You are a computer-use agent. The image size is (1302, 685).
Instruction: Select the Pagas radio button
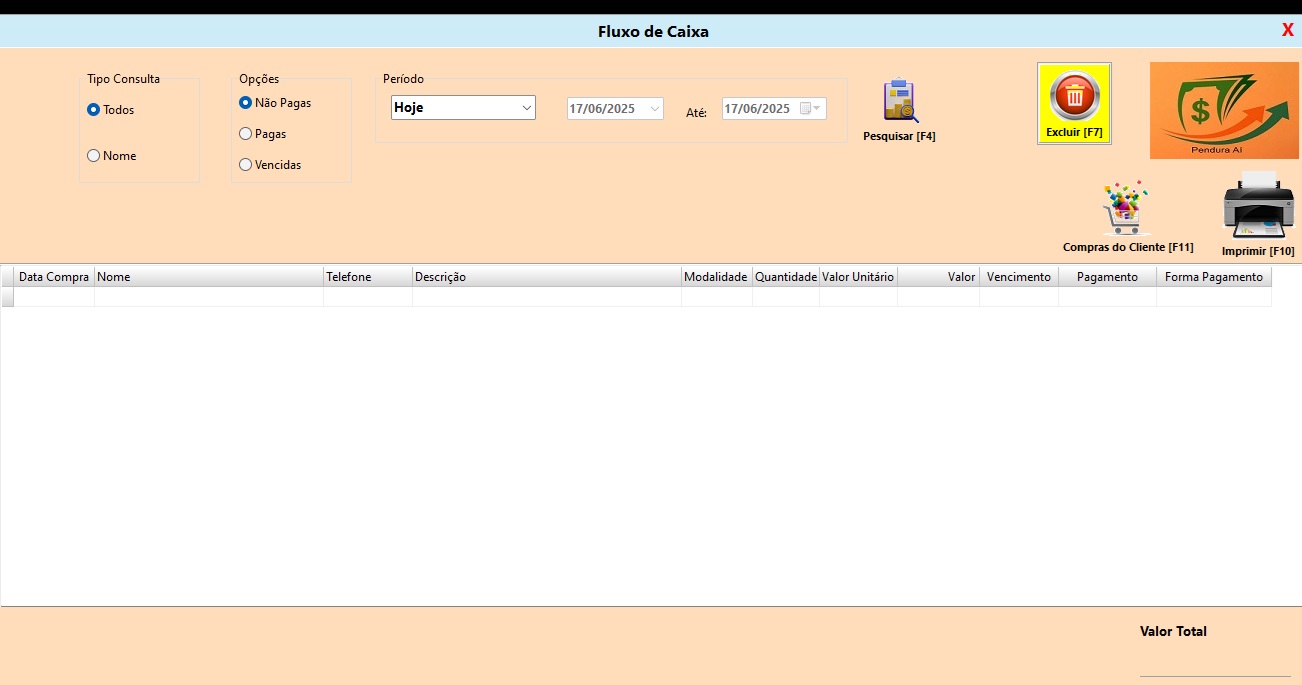click(x=246, y=134)
